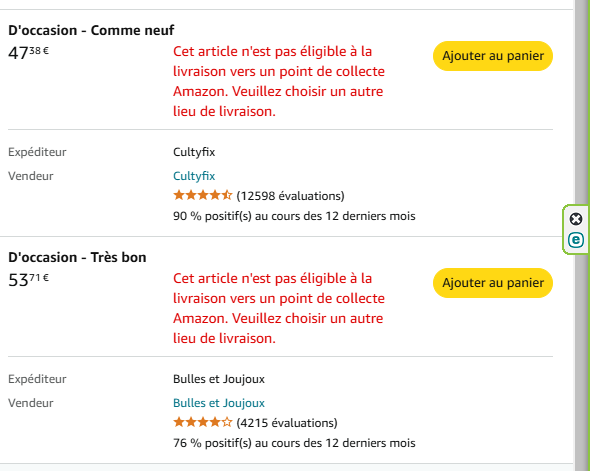Image resolution: width=590 pixels, height=471 pixels.
Task: View the 12598 évaluations count
Action: (290, 196)
